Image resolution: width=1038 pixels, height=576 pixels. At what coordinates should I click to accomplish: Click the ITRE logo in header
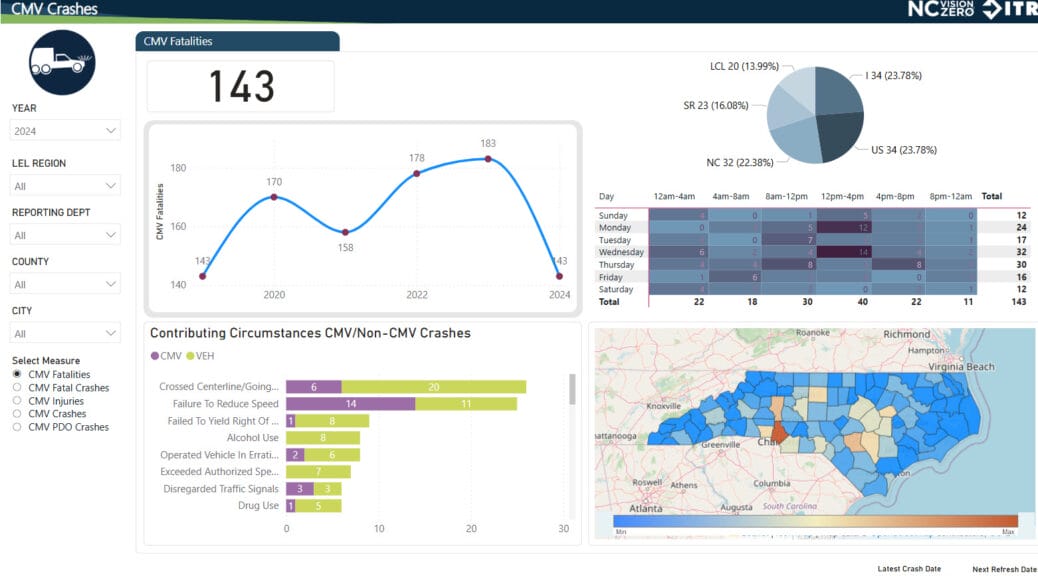(1010, 10)
